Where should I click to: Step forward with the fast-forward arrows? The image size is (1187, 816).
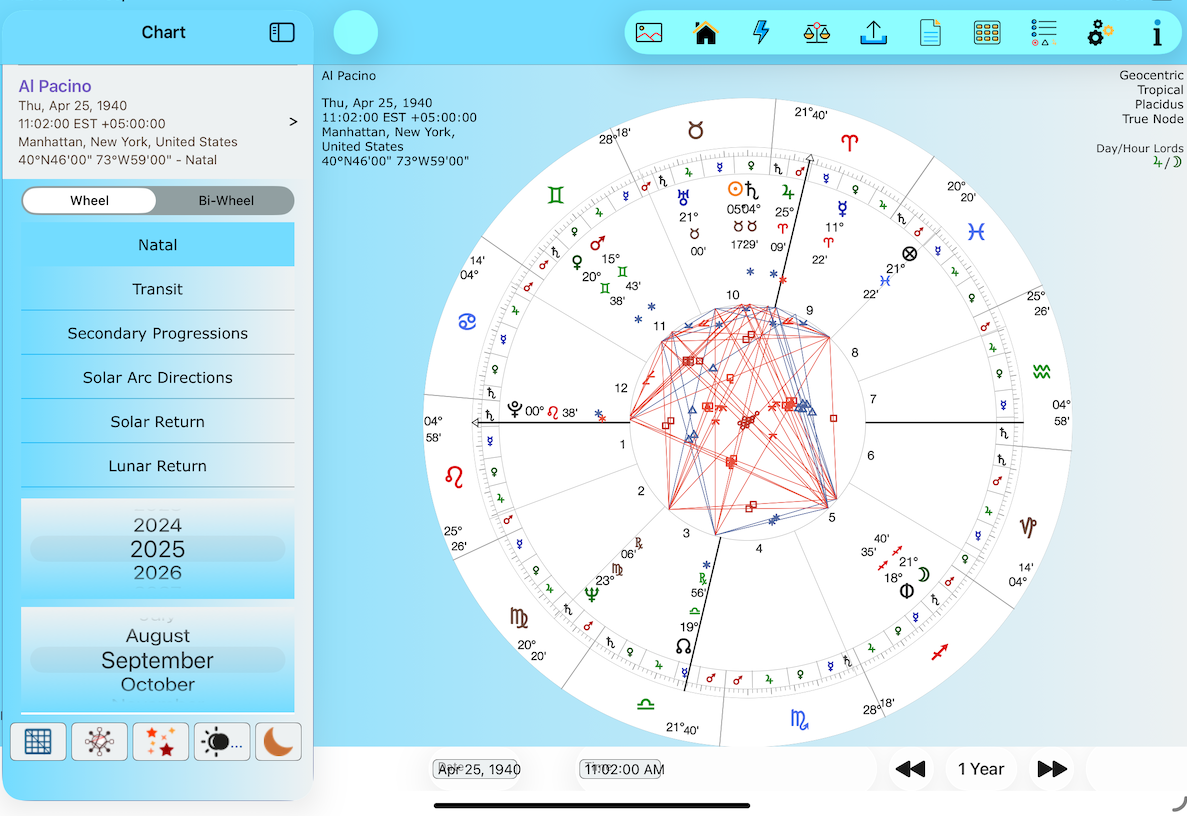tap(1052, 769)
